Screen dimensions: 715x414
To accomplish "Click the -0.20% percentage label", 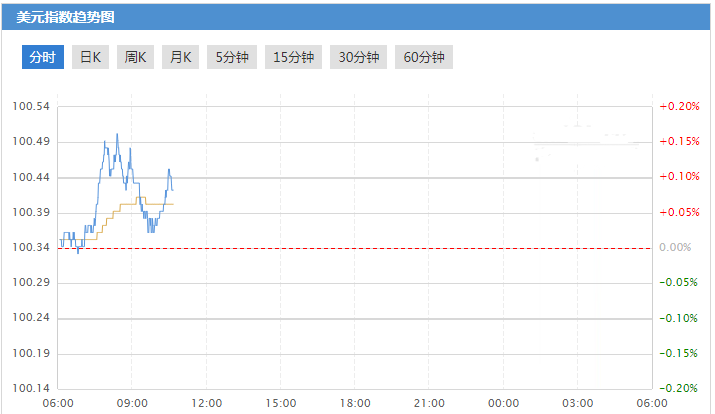I will pyautogui.click(x=679, y=389).
